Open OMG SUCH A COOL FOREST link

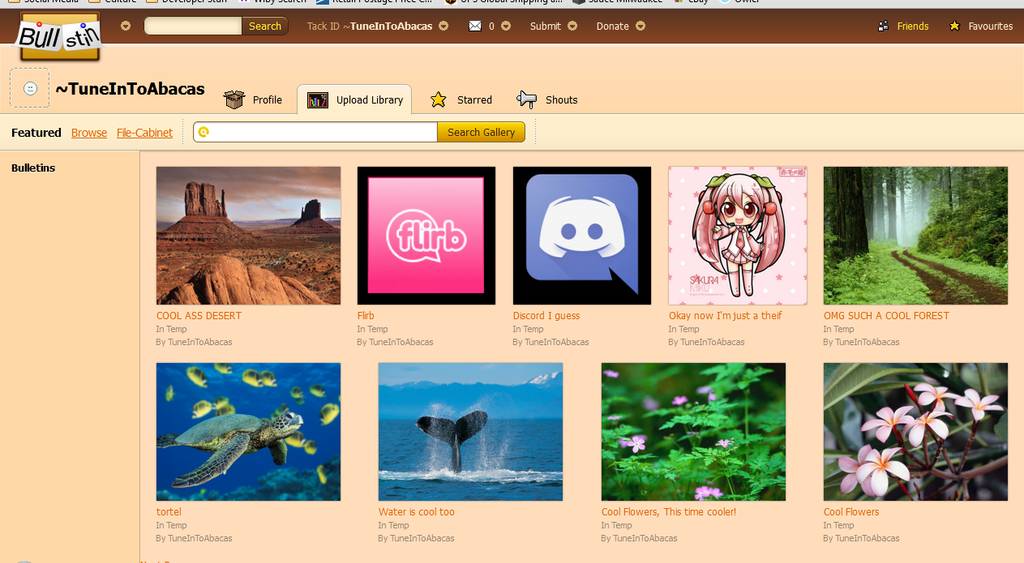[886, 315]
